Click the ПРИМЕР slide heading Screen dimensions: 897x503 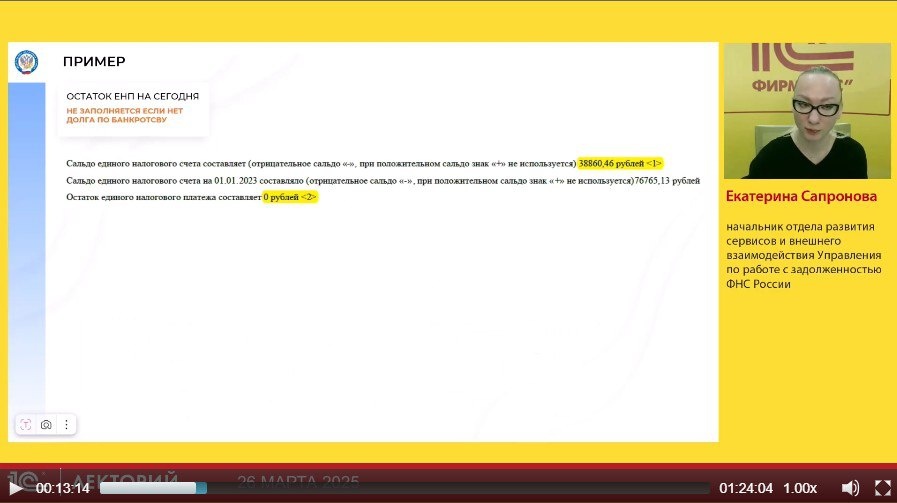(94, 61)
